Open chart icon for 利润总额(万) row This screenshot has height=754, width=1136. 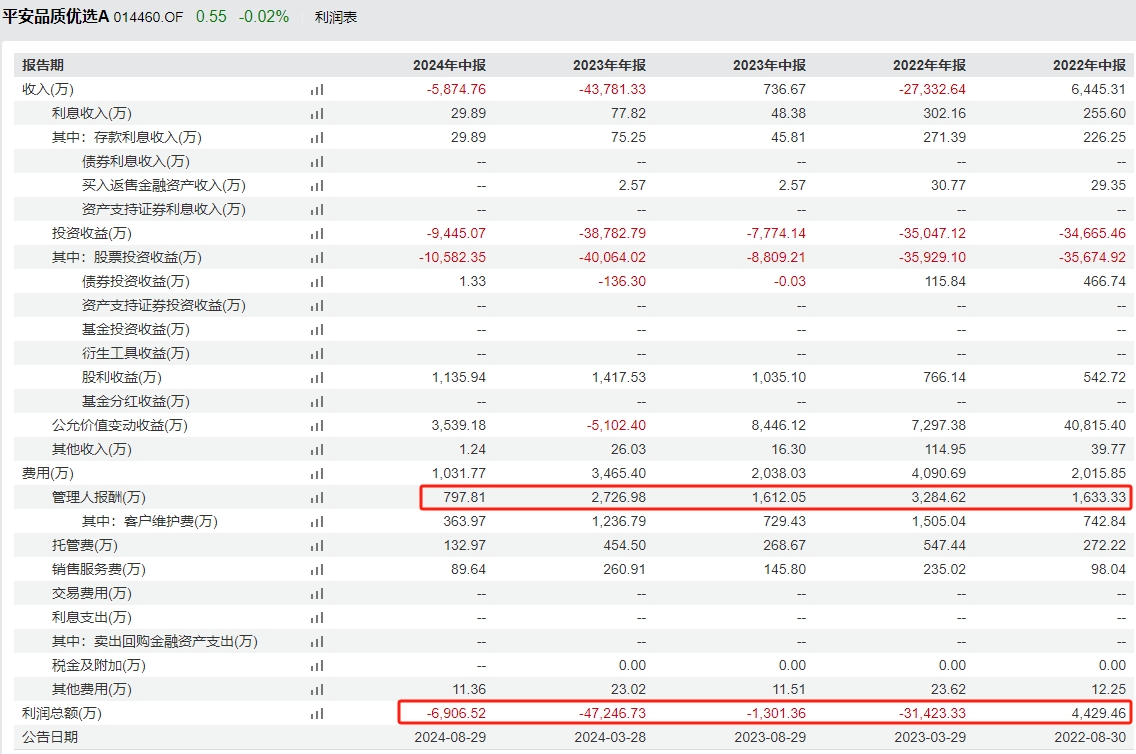(317, 713)
